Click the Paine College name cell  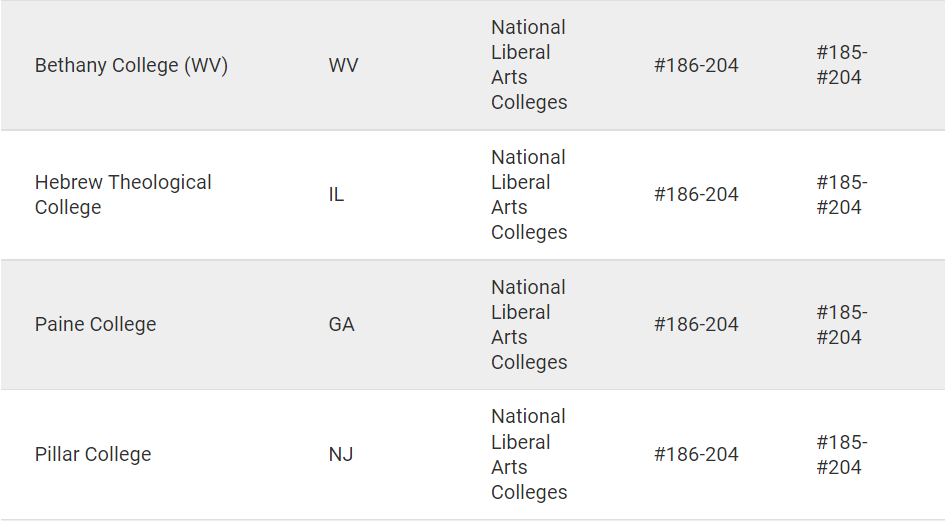tap(95, 324)
